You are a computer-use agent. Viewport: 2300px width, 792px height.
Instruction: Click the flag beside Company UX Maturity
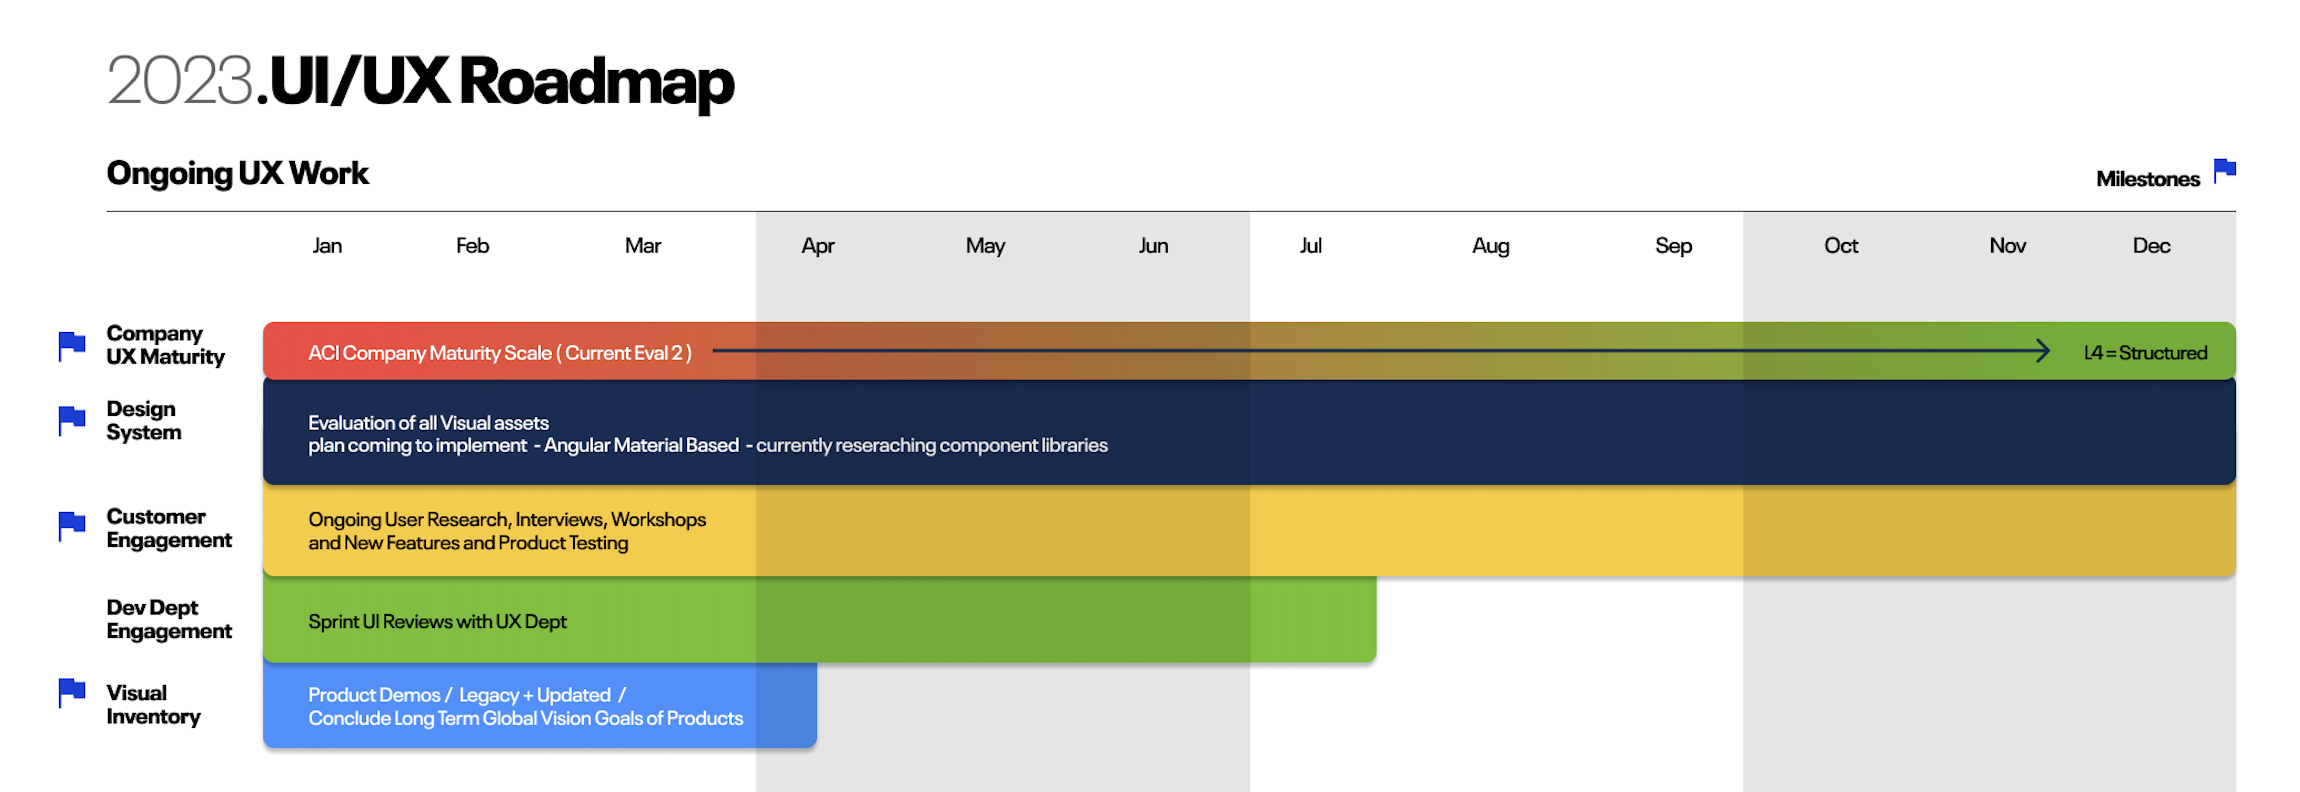pos(71,346)
